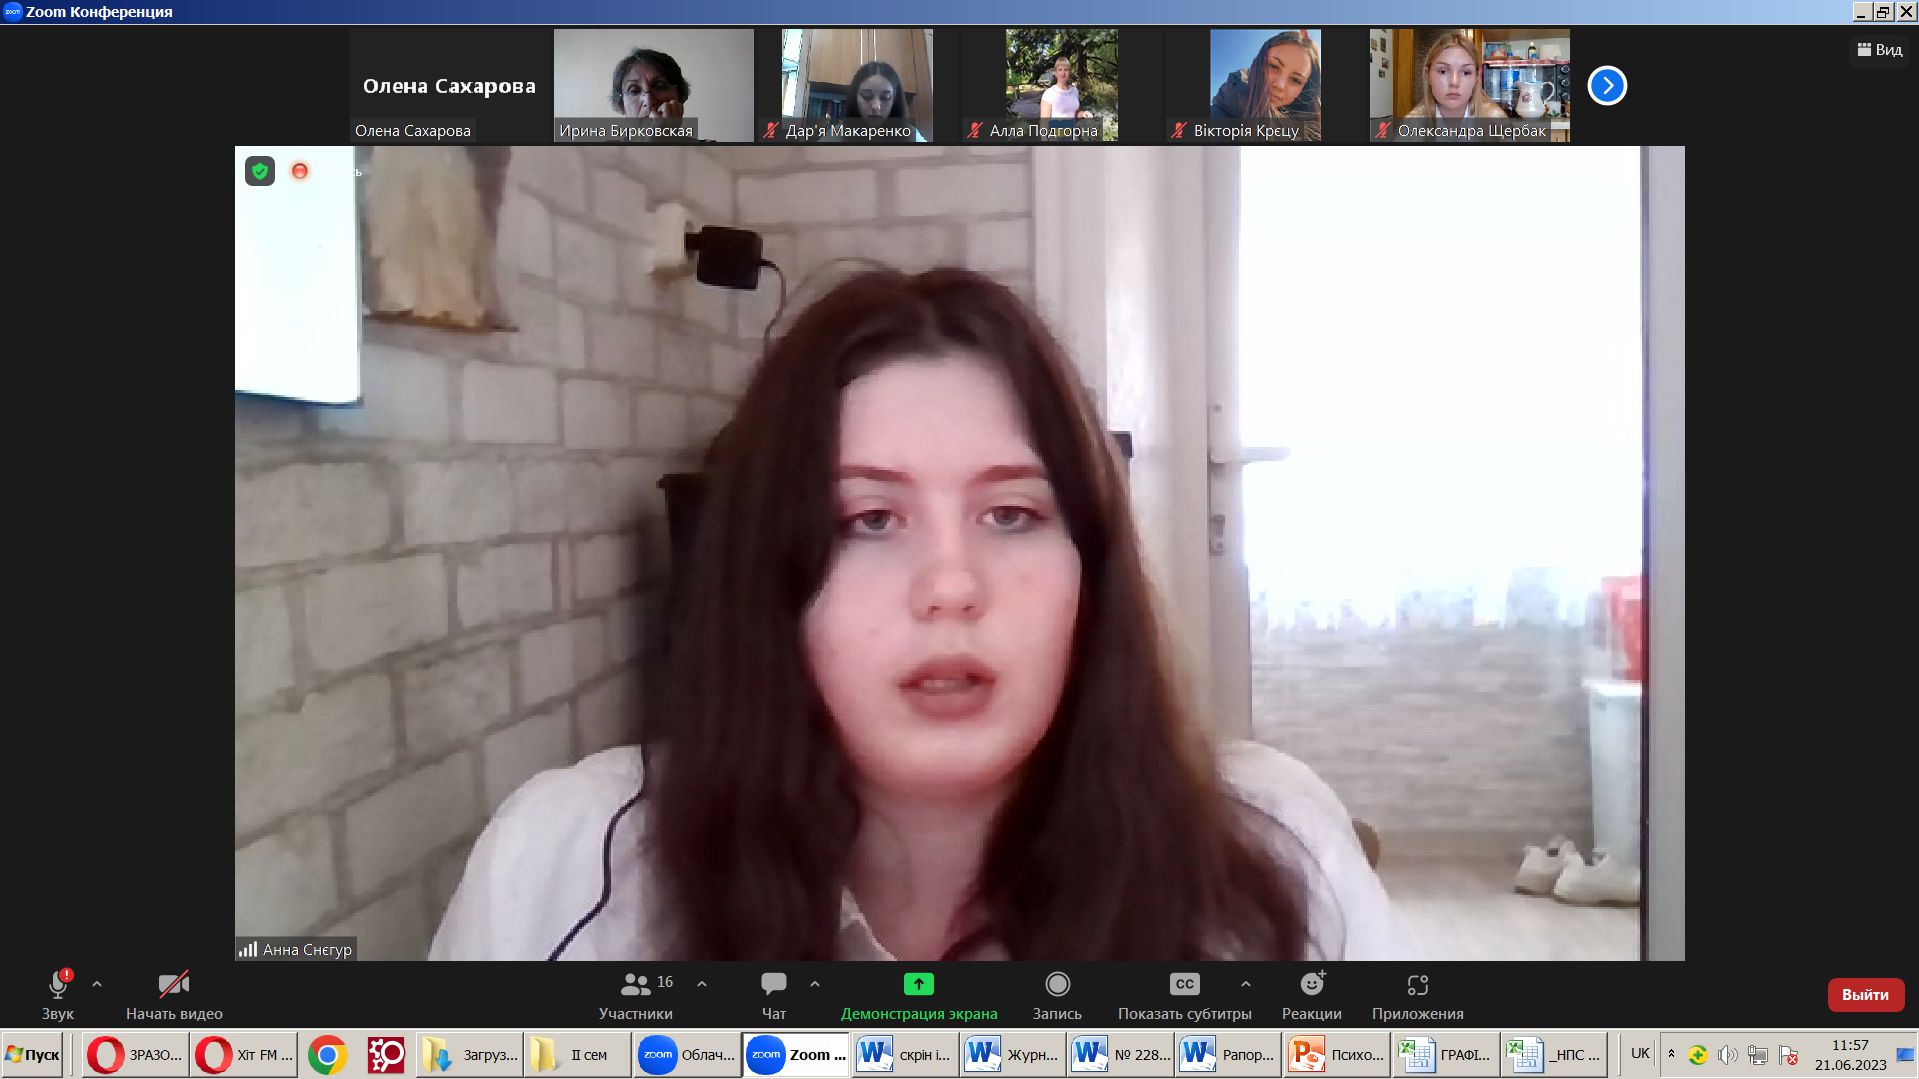Select the Ирина Бирковская video thumbnail
The height and width of the screenshot is (1079, 1919).
click(x=653, y=85)
